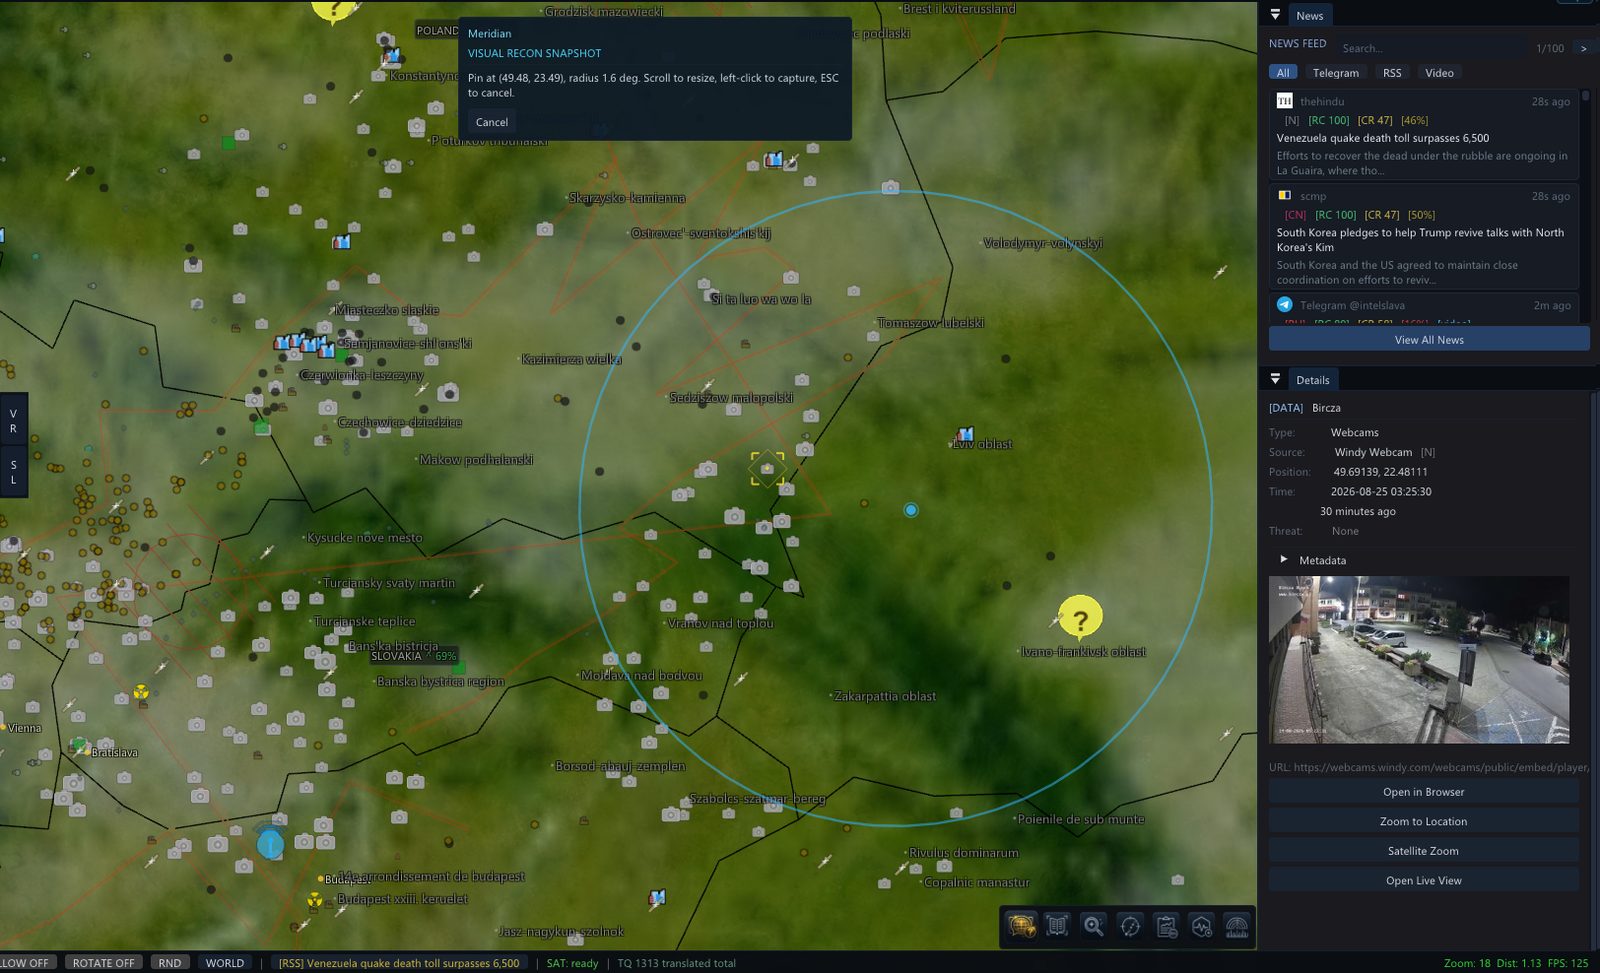Screen dimensions: 1600x973
Task: Click the facility marker at Lviv oblast
Action: click(965, 434)
